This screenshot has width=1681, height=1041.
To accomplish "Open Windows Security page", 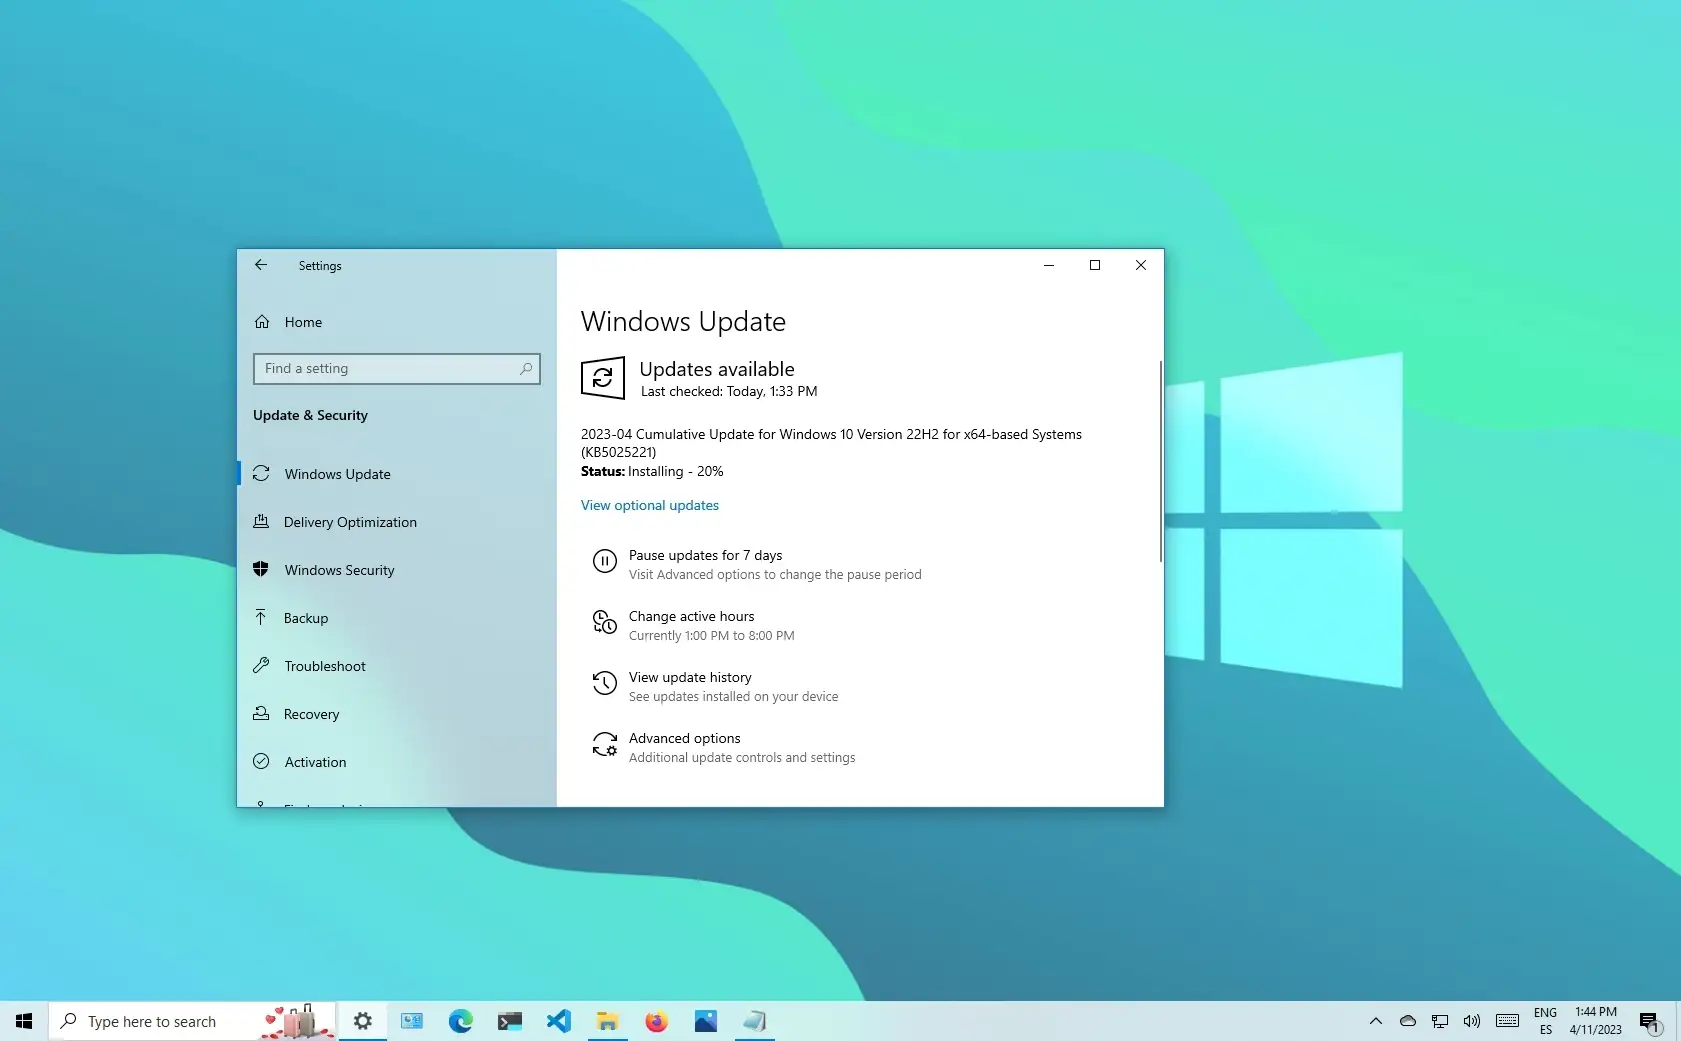I will [339, 570].
